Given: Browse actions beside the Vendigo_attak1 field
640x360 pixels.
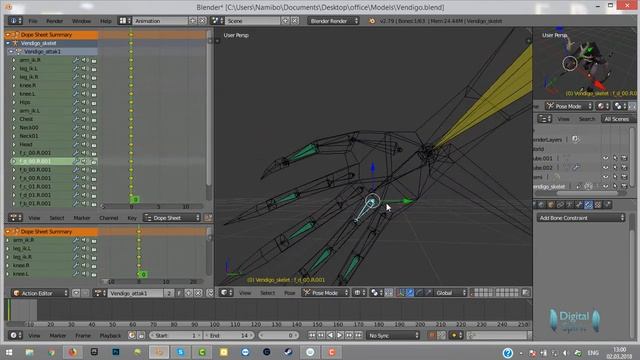Looking at the screenshot, I should tap(100, 293).
